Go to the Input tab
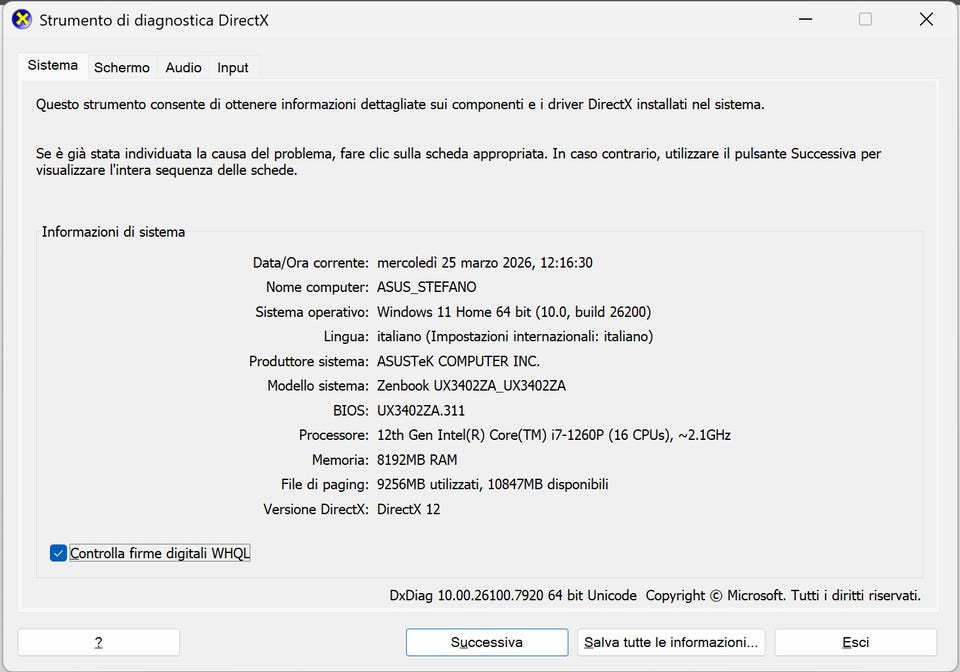960x672 pixels. [x=233, y=68]
